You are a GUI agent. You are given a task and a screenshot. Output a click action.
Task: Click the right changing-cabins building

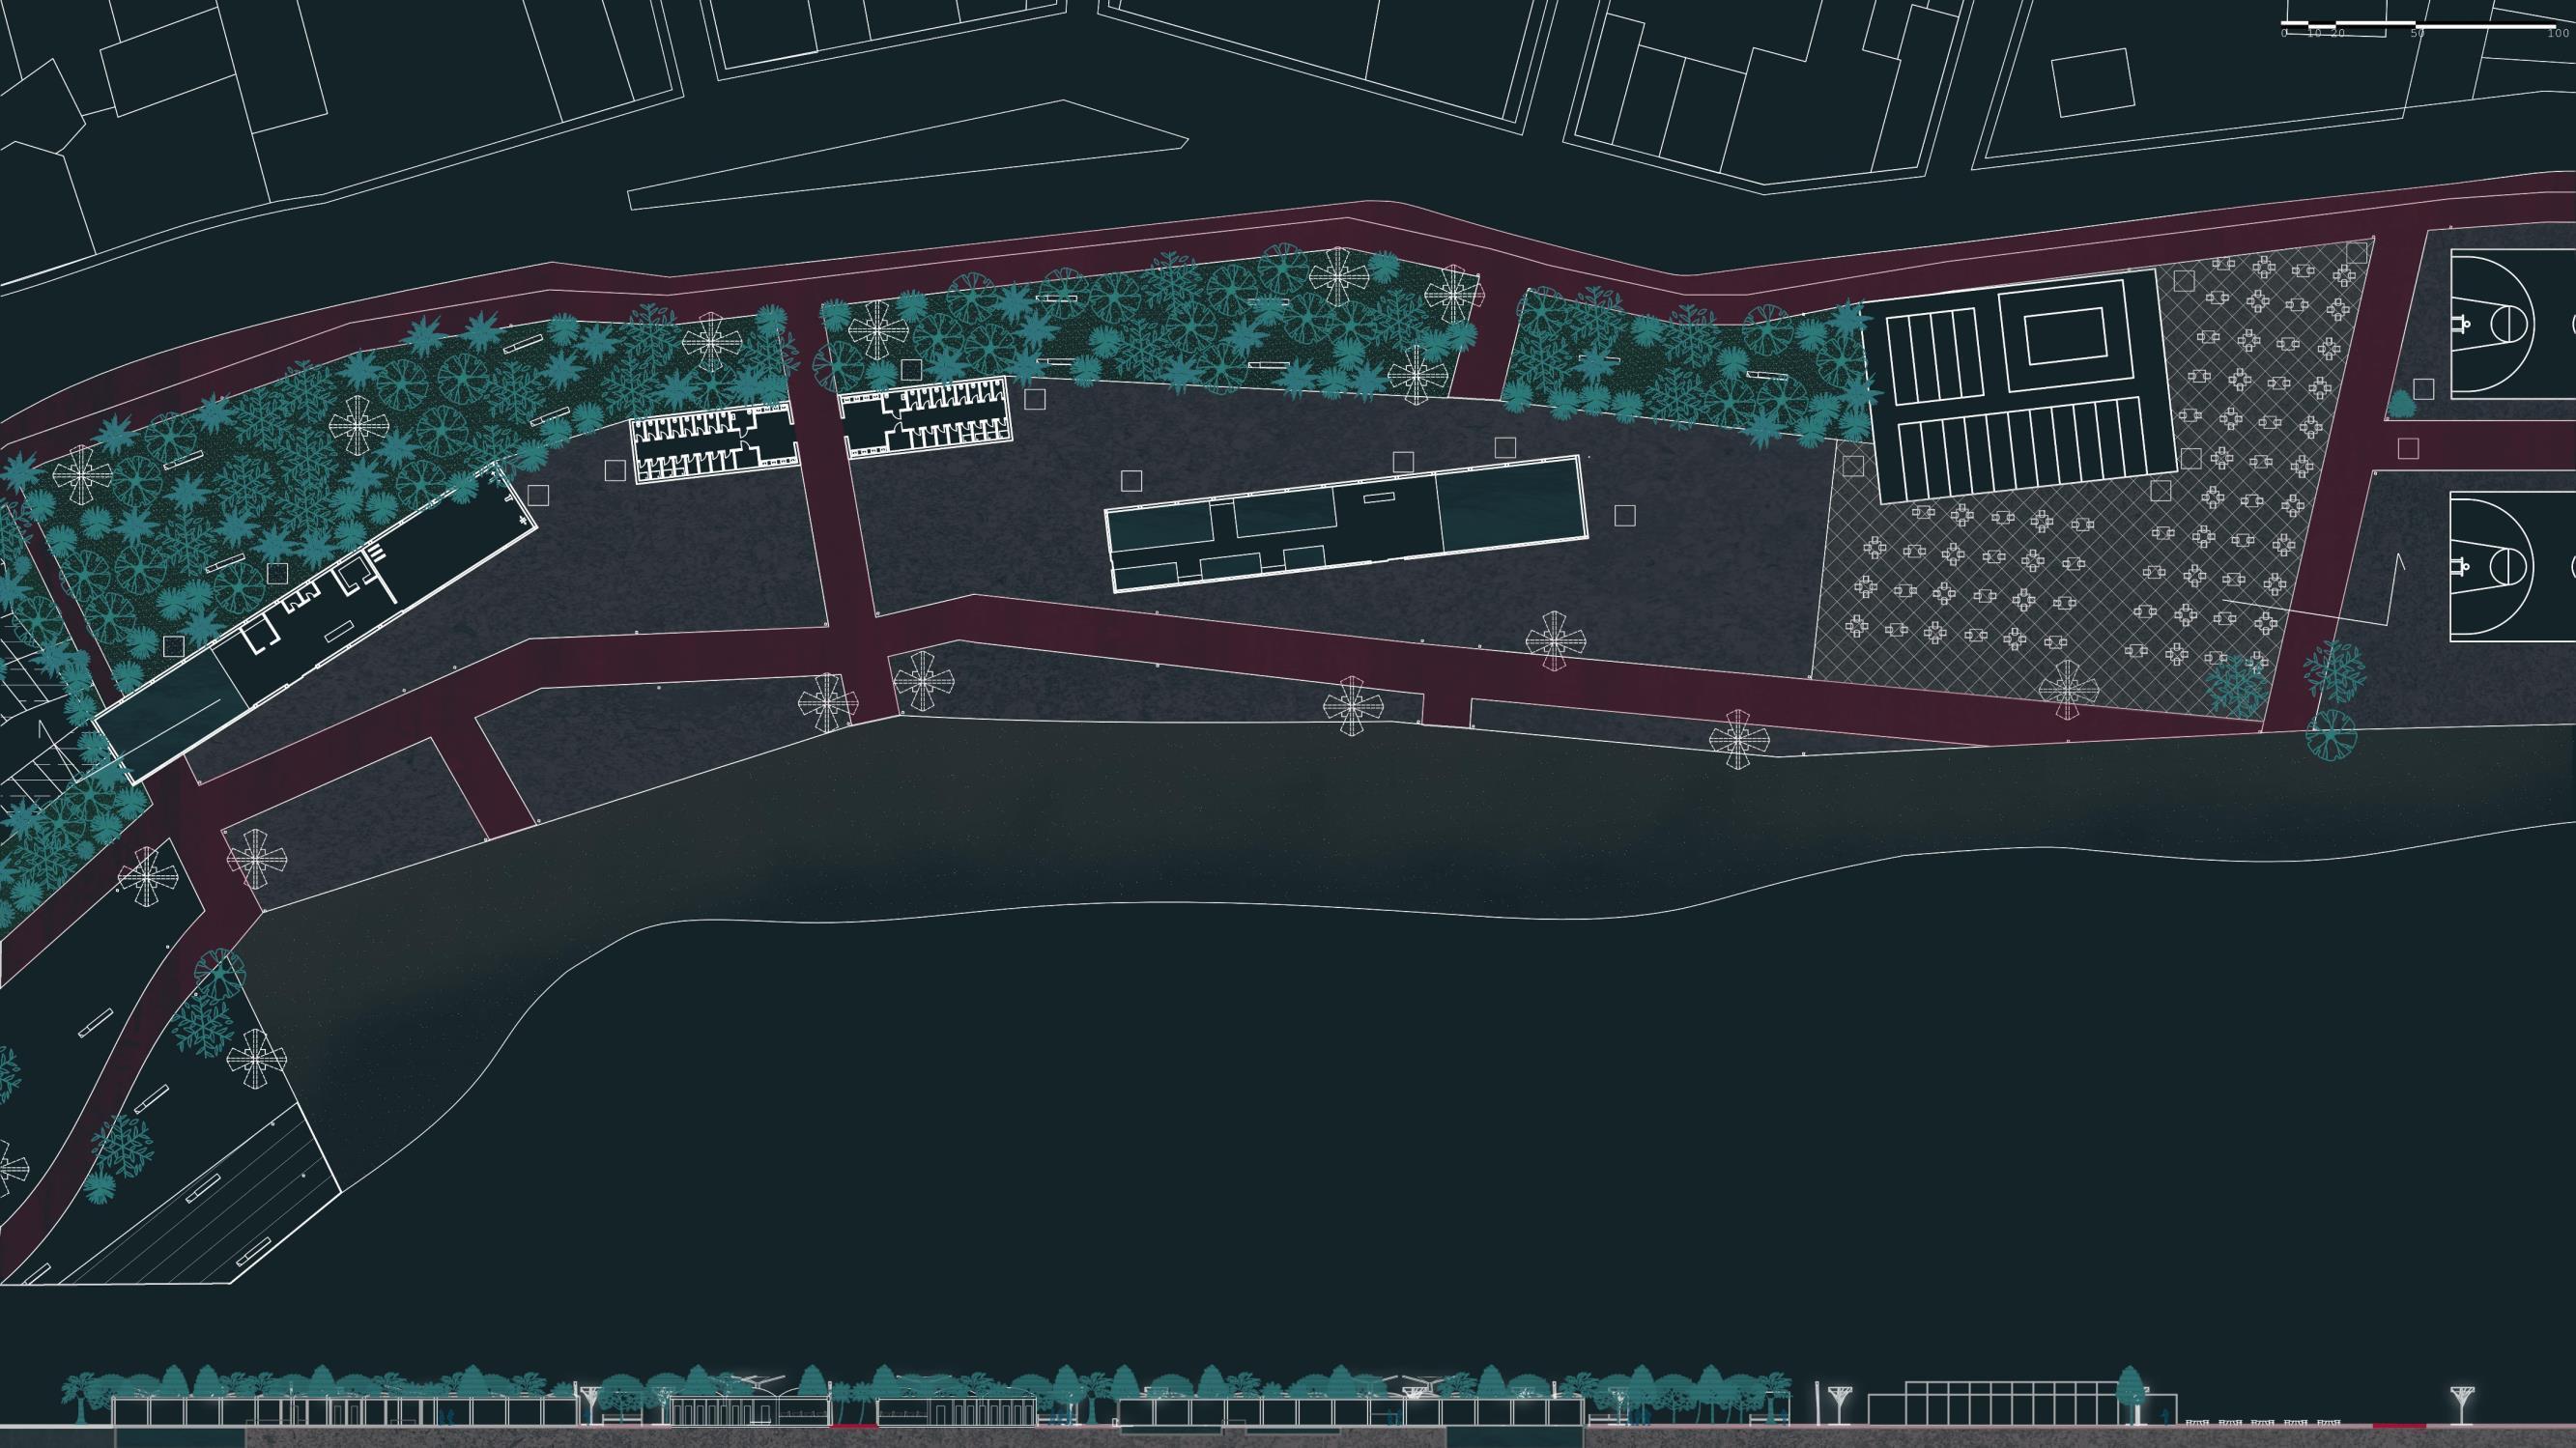926,418
